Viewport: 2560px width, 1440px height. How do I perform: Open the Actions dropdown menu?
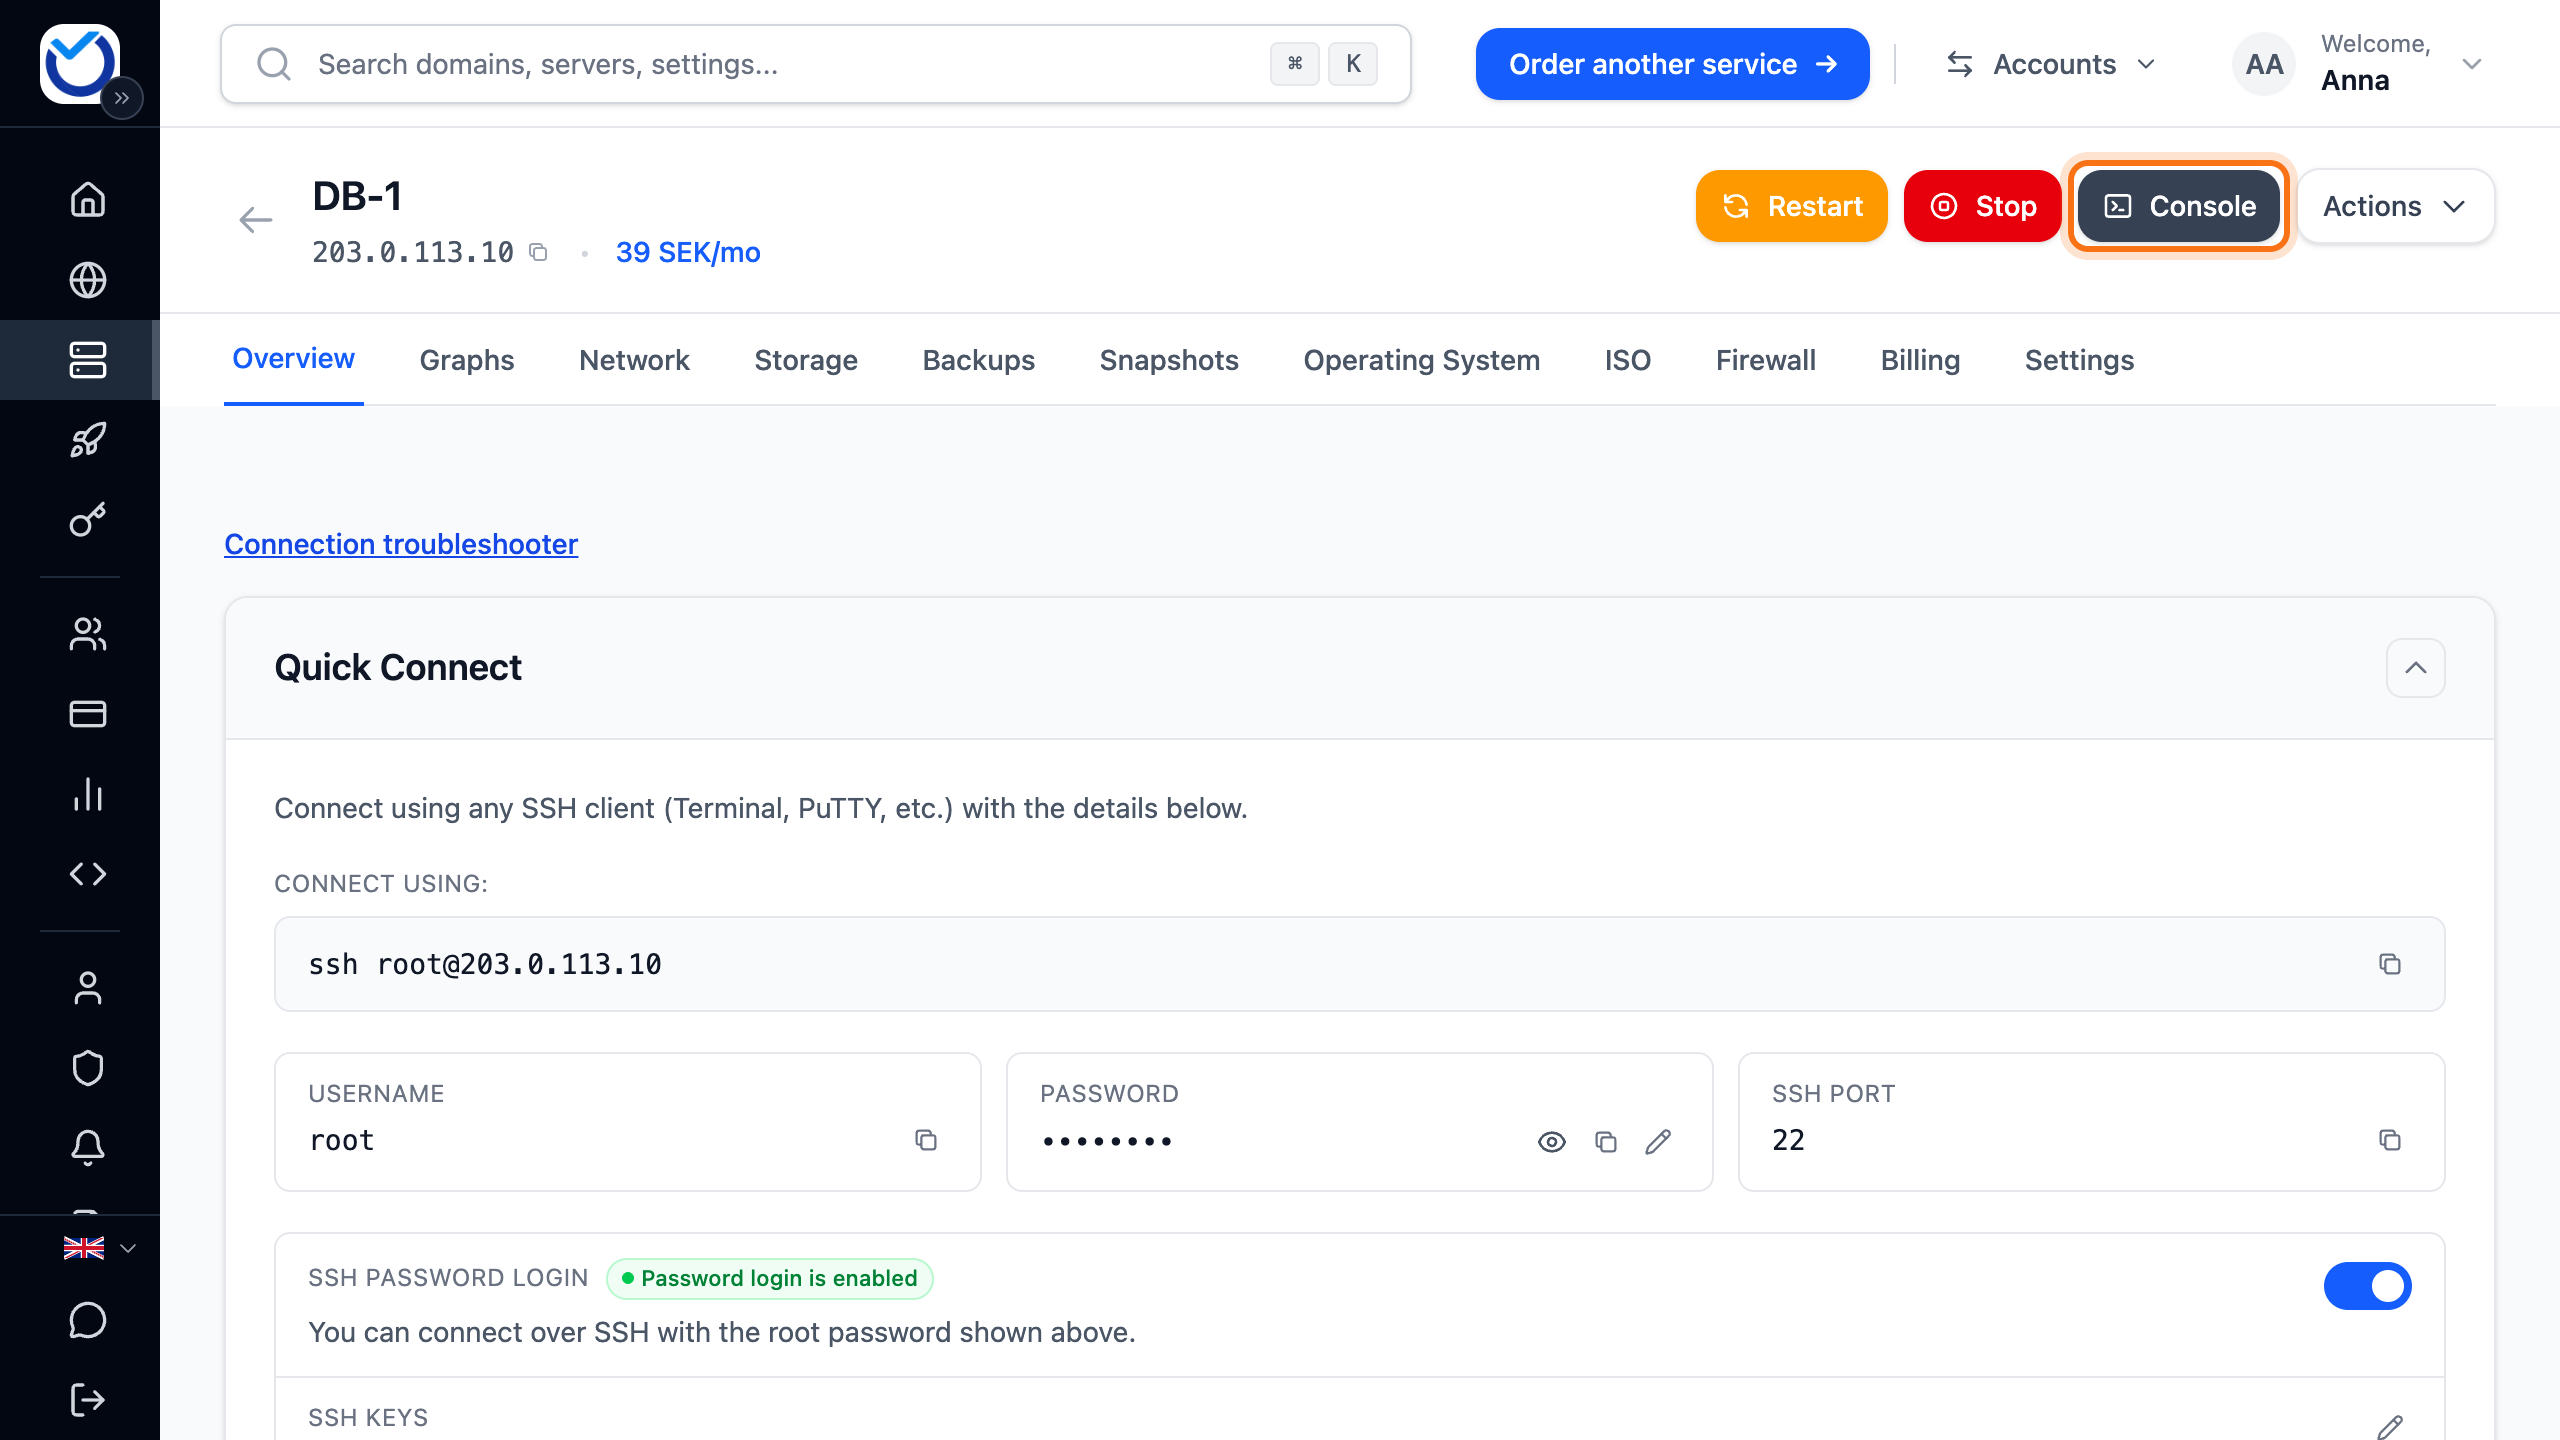2395,206
